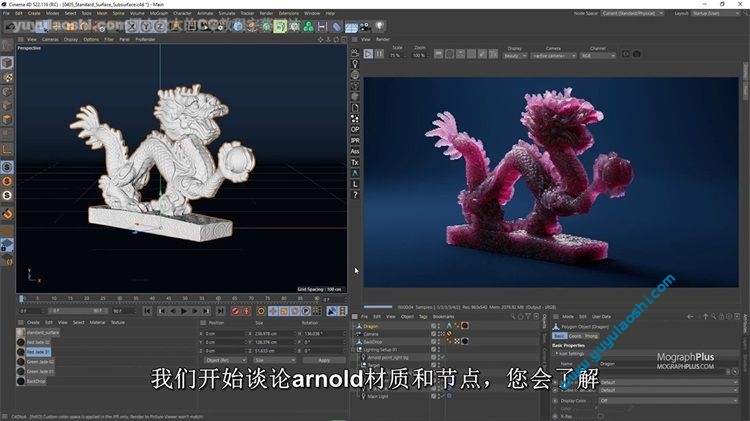Toggle Arnold point_light visibility dots

439,357
